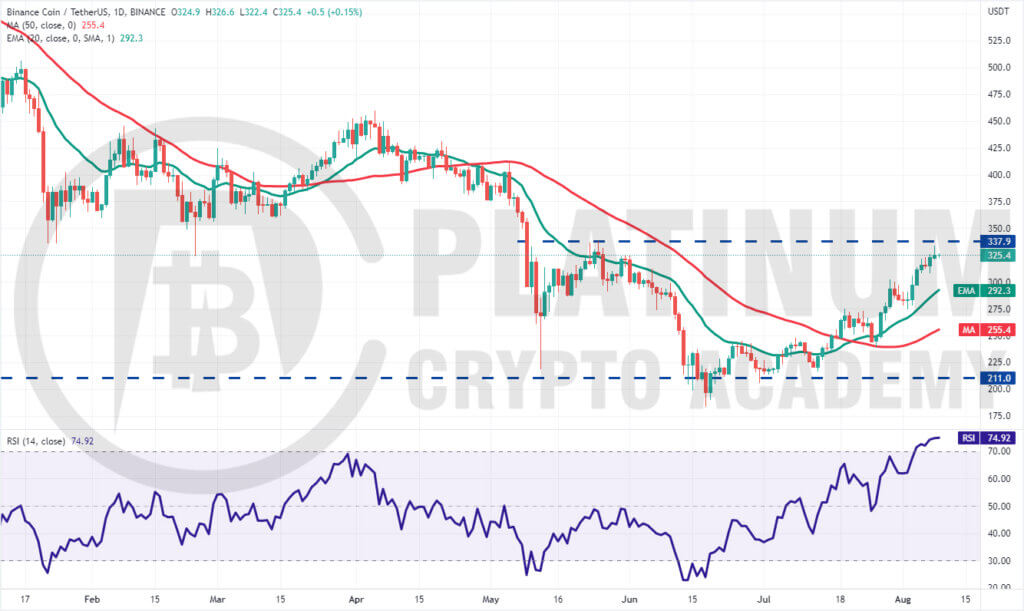Screen dimensions: 1024x611
Task: Click the Aug date on time axis
Action: coord(903,599)
